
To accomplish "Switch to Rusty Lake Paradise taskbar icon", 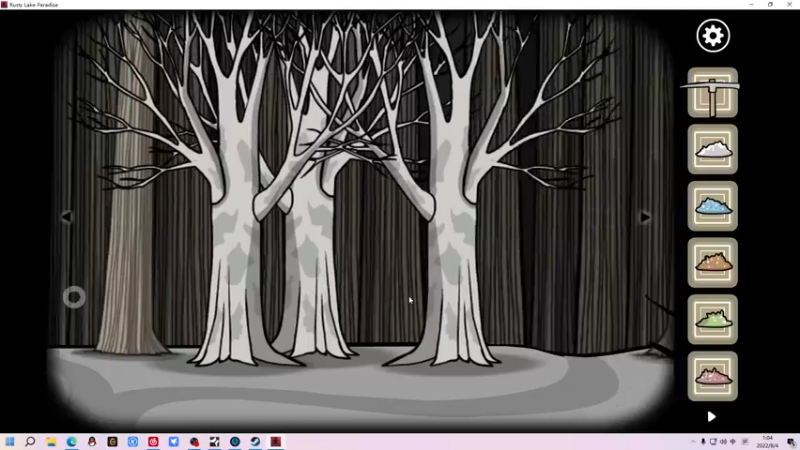I will 276,441.
